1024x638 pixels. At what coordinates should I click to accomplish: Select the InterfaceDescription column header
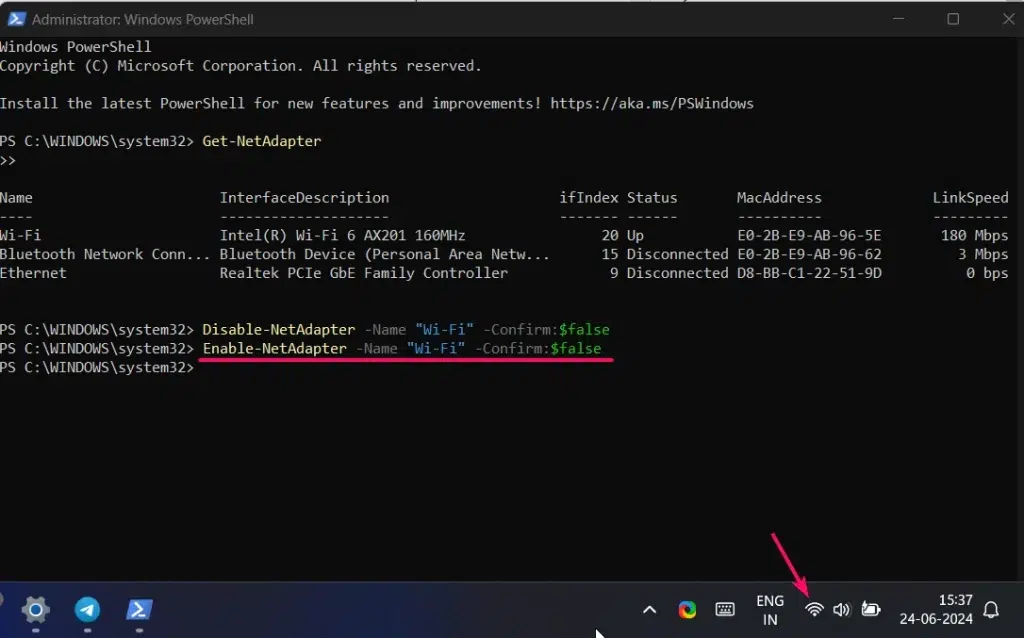pos(304,197)
